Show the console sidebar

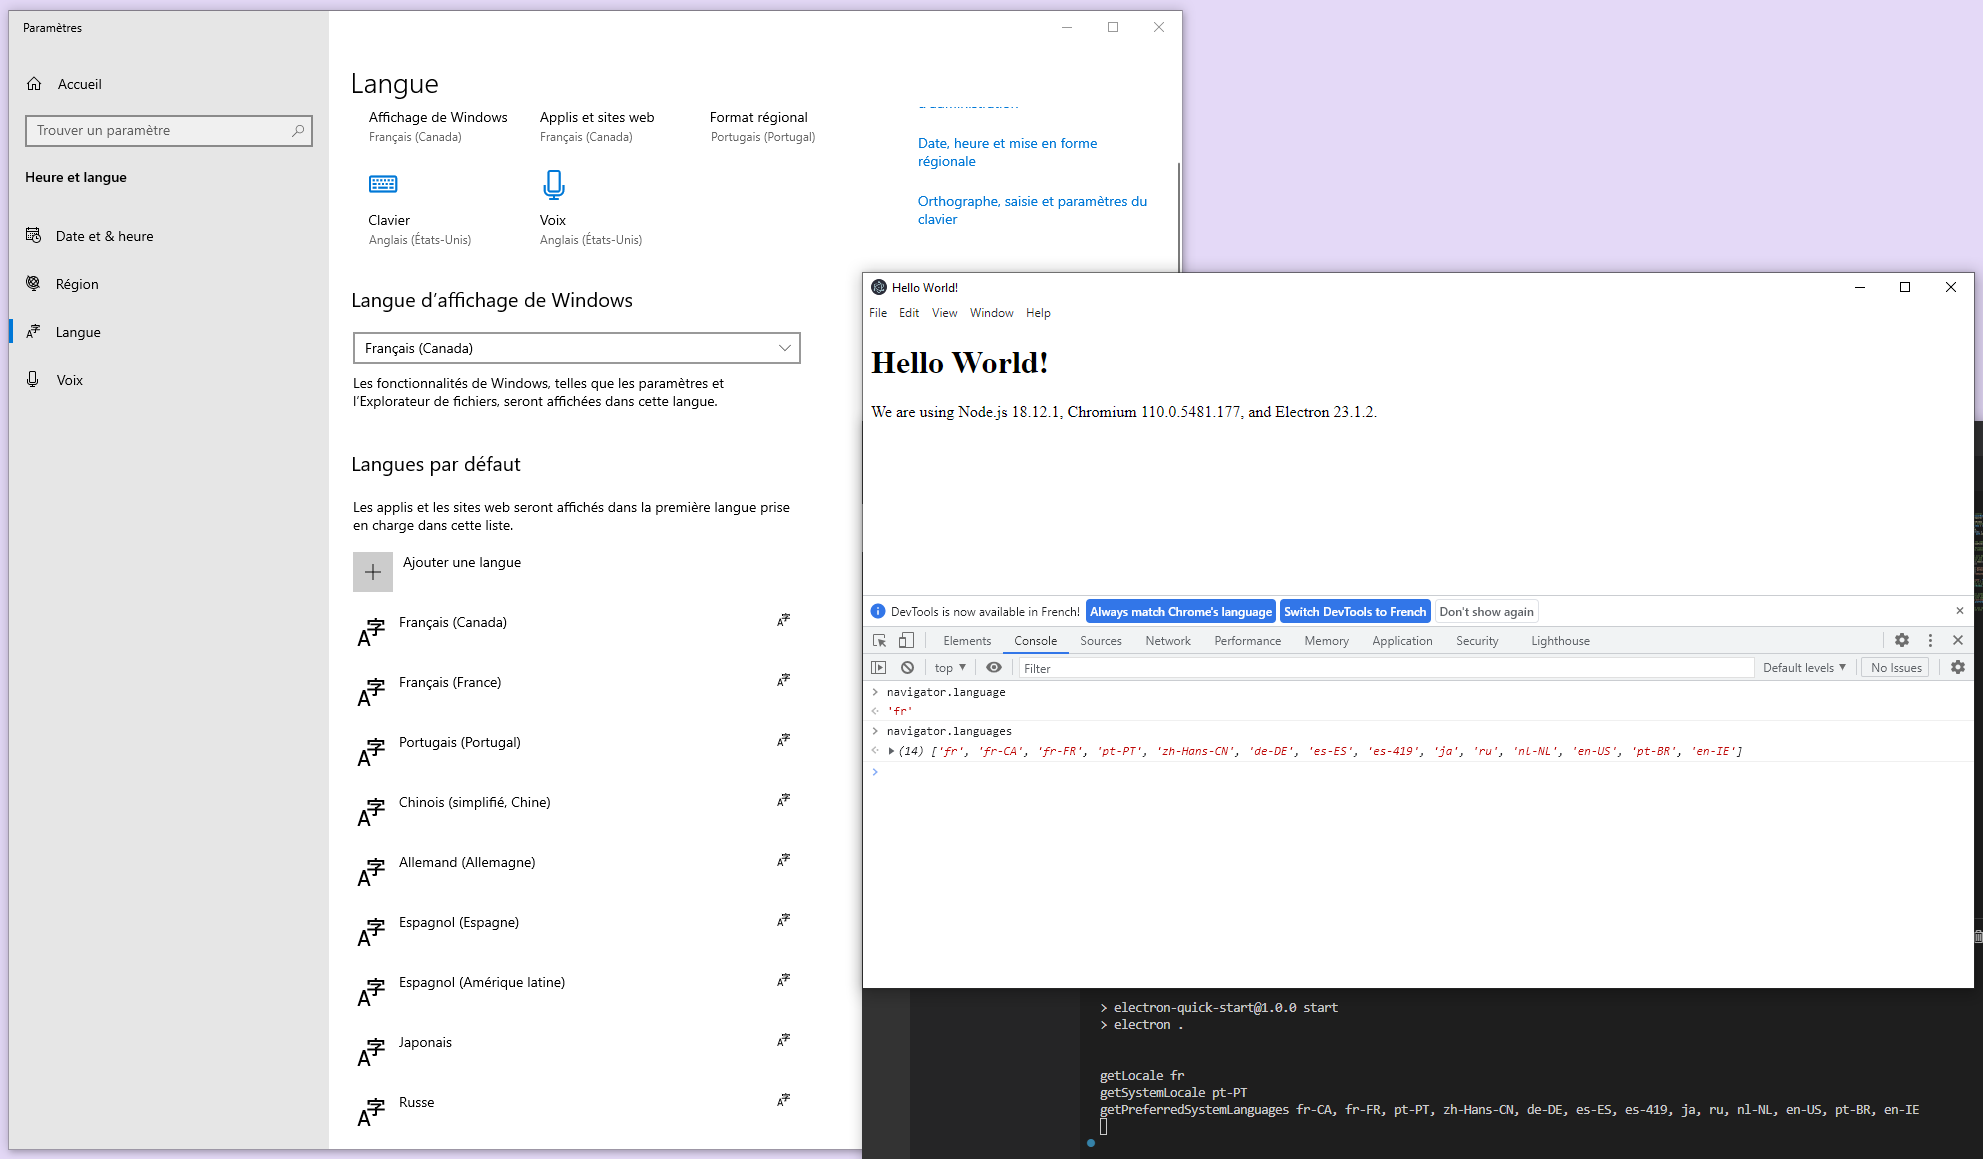coord(879,667)
